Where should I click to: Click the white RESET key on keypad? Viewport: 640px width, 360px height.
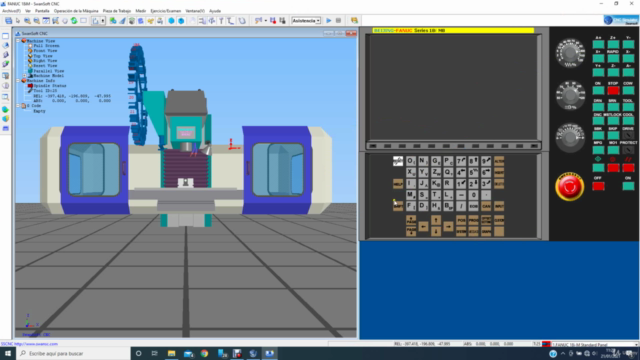(398, 161)
